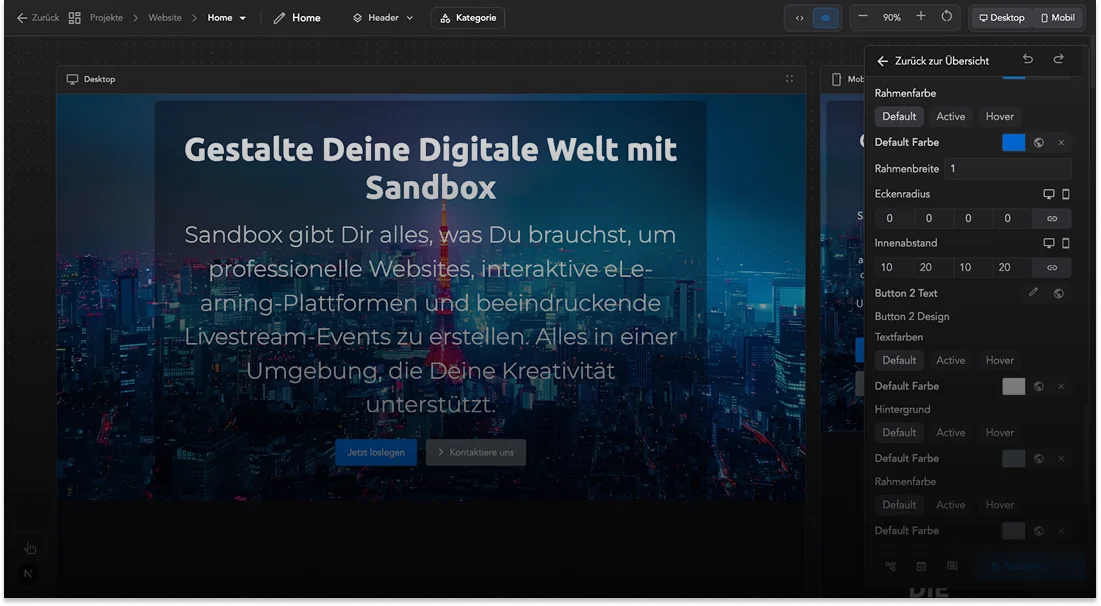Clear the Textfarben Default Farbe with X
This screenshot has width=1101, height=606.
point(1061,386)
